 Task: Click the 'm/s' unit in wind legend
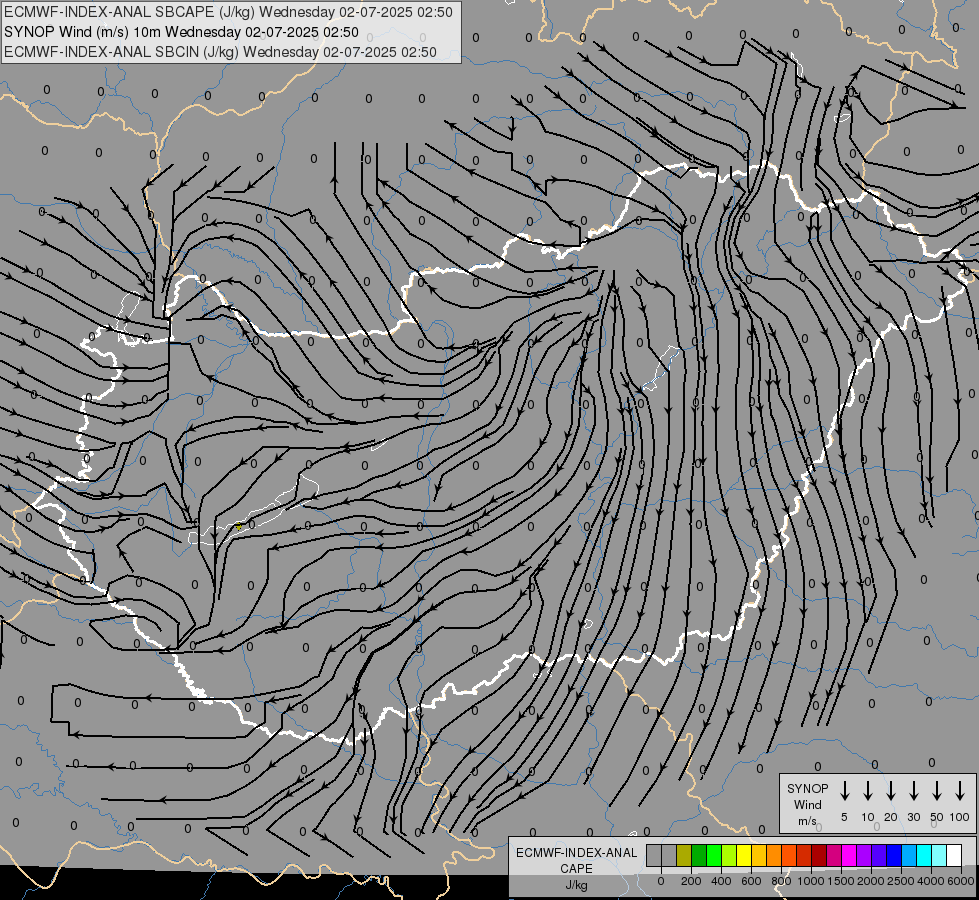tap(807, 821)
